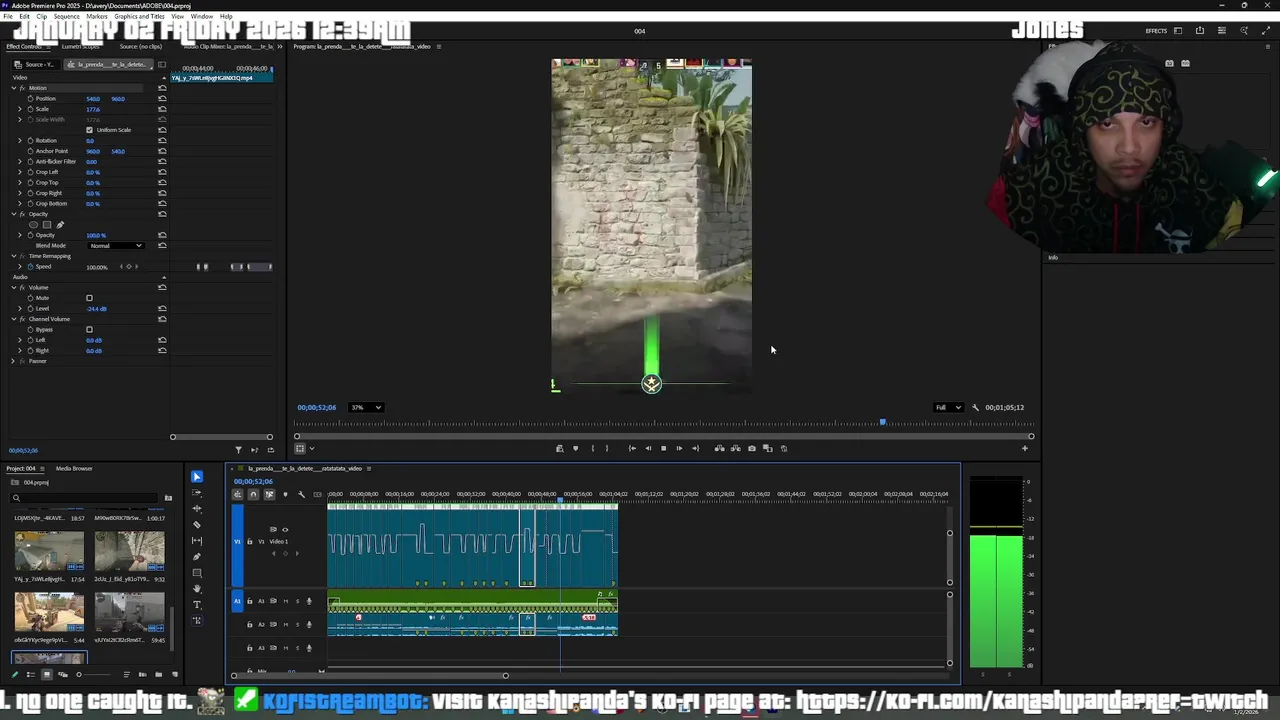Expand the Crop Left property
The image size is (1280, 720).
[19, 172]
